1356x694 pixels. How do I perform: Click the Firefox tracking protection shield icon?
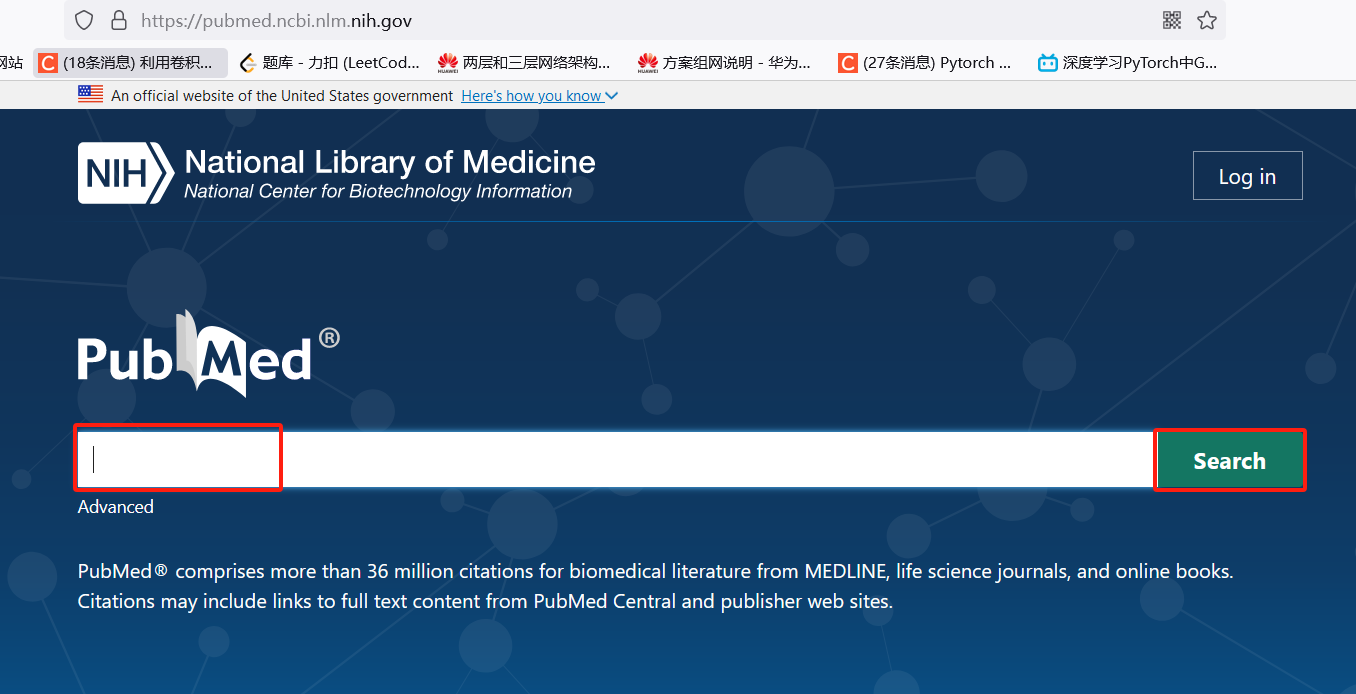click(x=85, y=20)
